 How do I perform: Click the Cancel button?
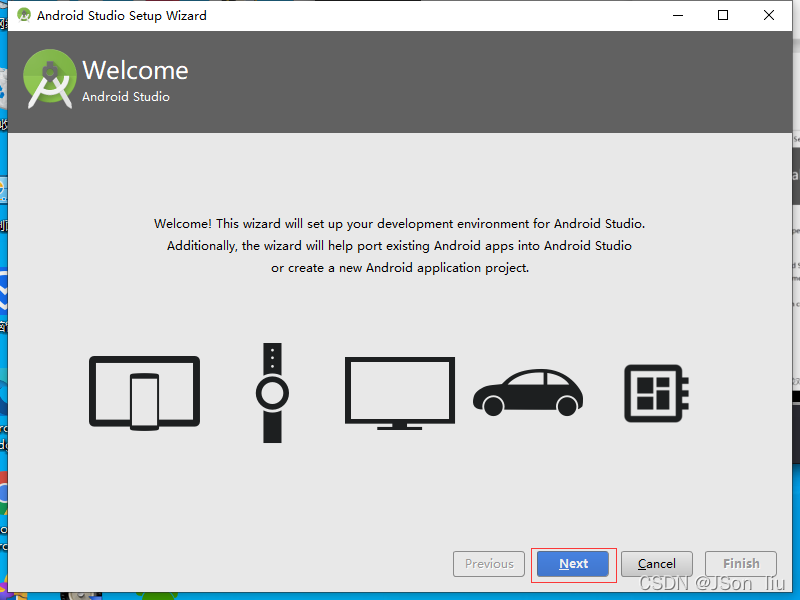click(x=657, y=564)
